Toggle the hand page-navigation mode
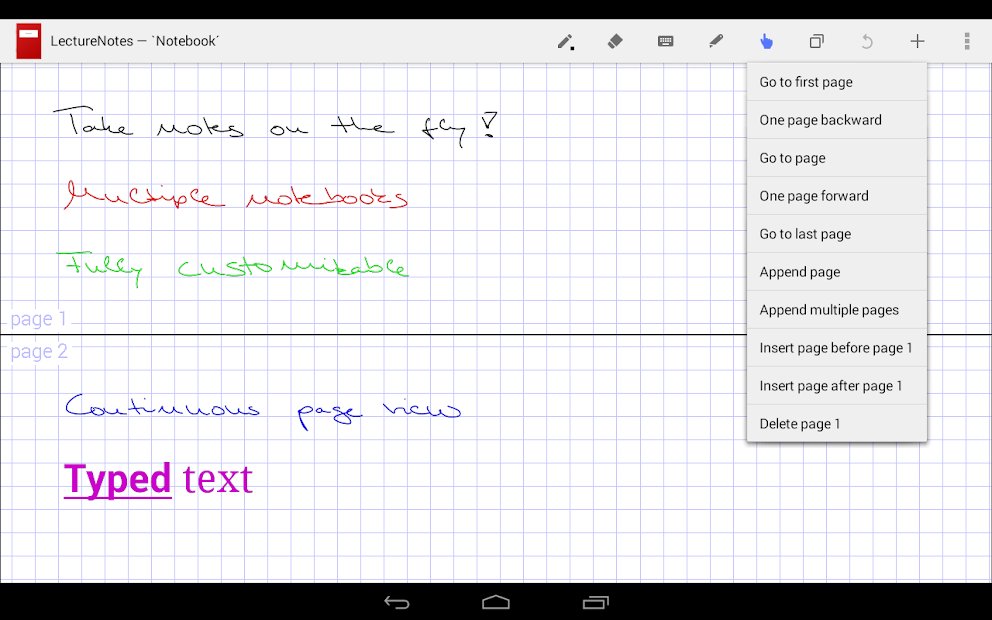This screenshot has width=992, height=620. tap(766, 41)
